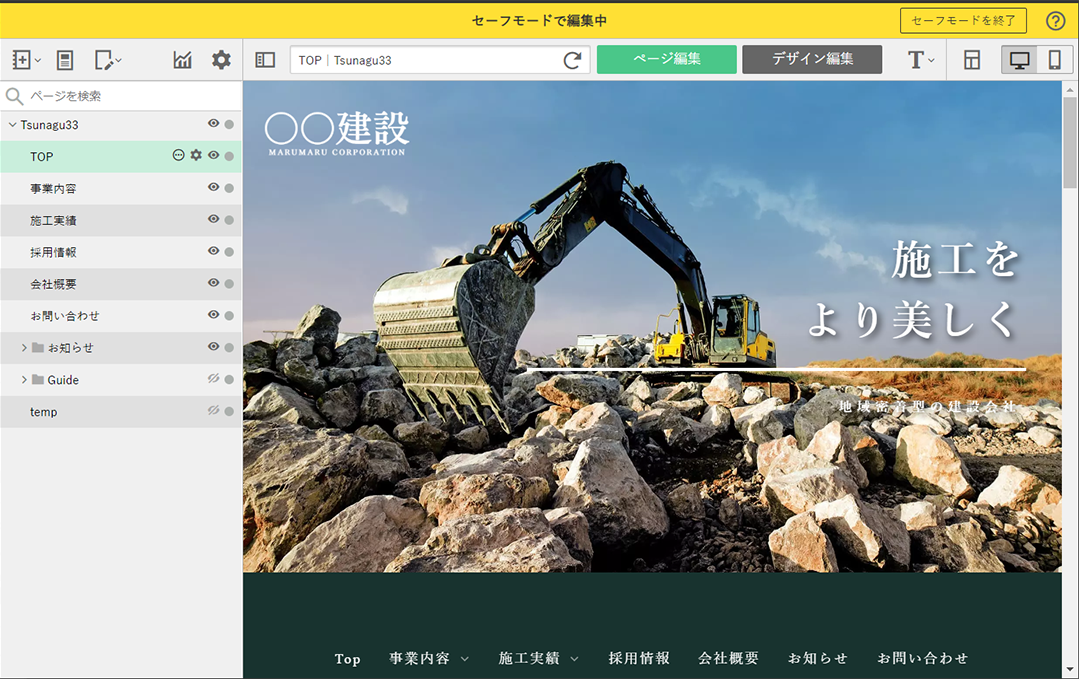
Task: Open site settings gear in toolbar
Action: [221, 60]
